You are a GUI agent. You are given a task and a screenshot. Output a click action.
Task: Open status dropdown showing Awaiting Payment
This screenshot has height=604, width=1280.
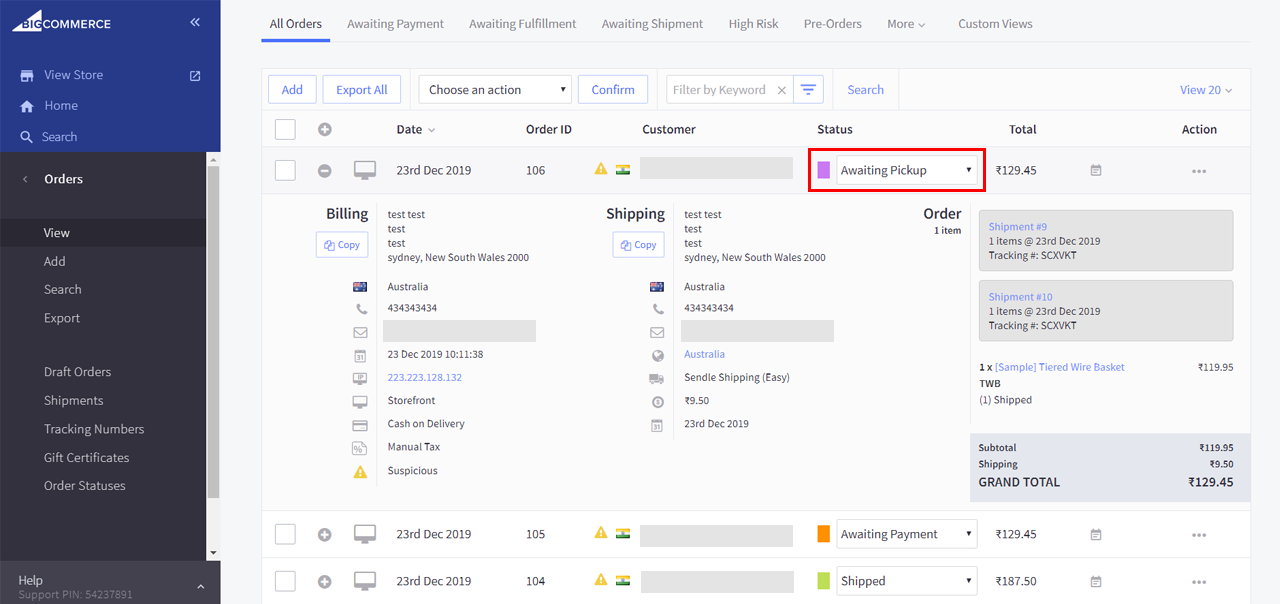click(x=906, y=534)
